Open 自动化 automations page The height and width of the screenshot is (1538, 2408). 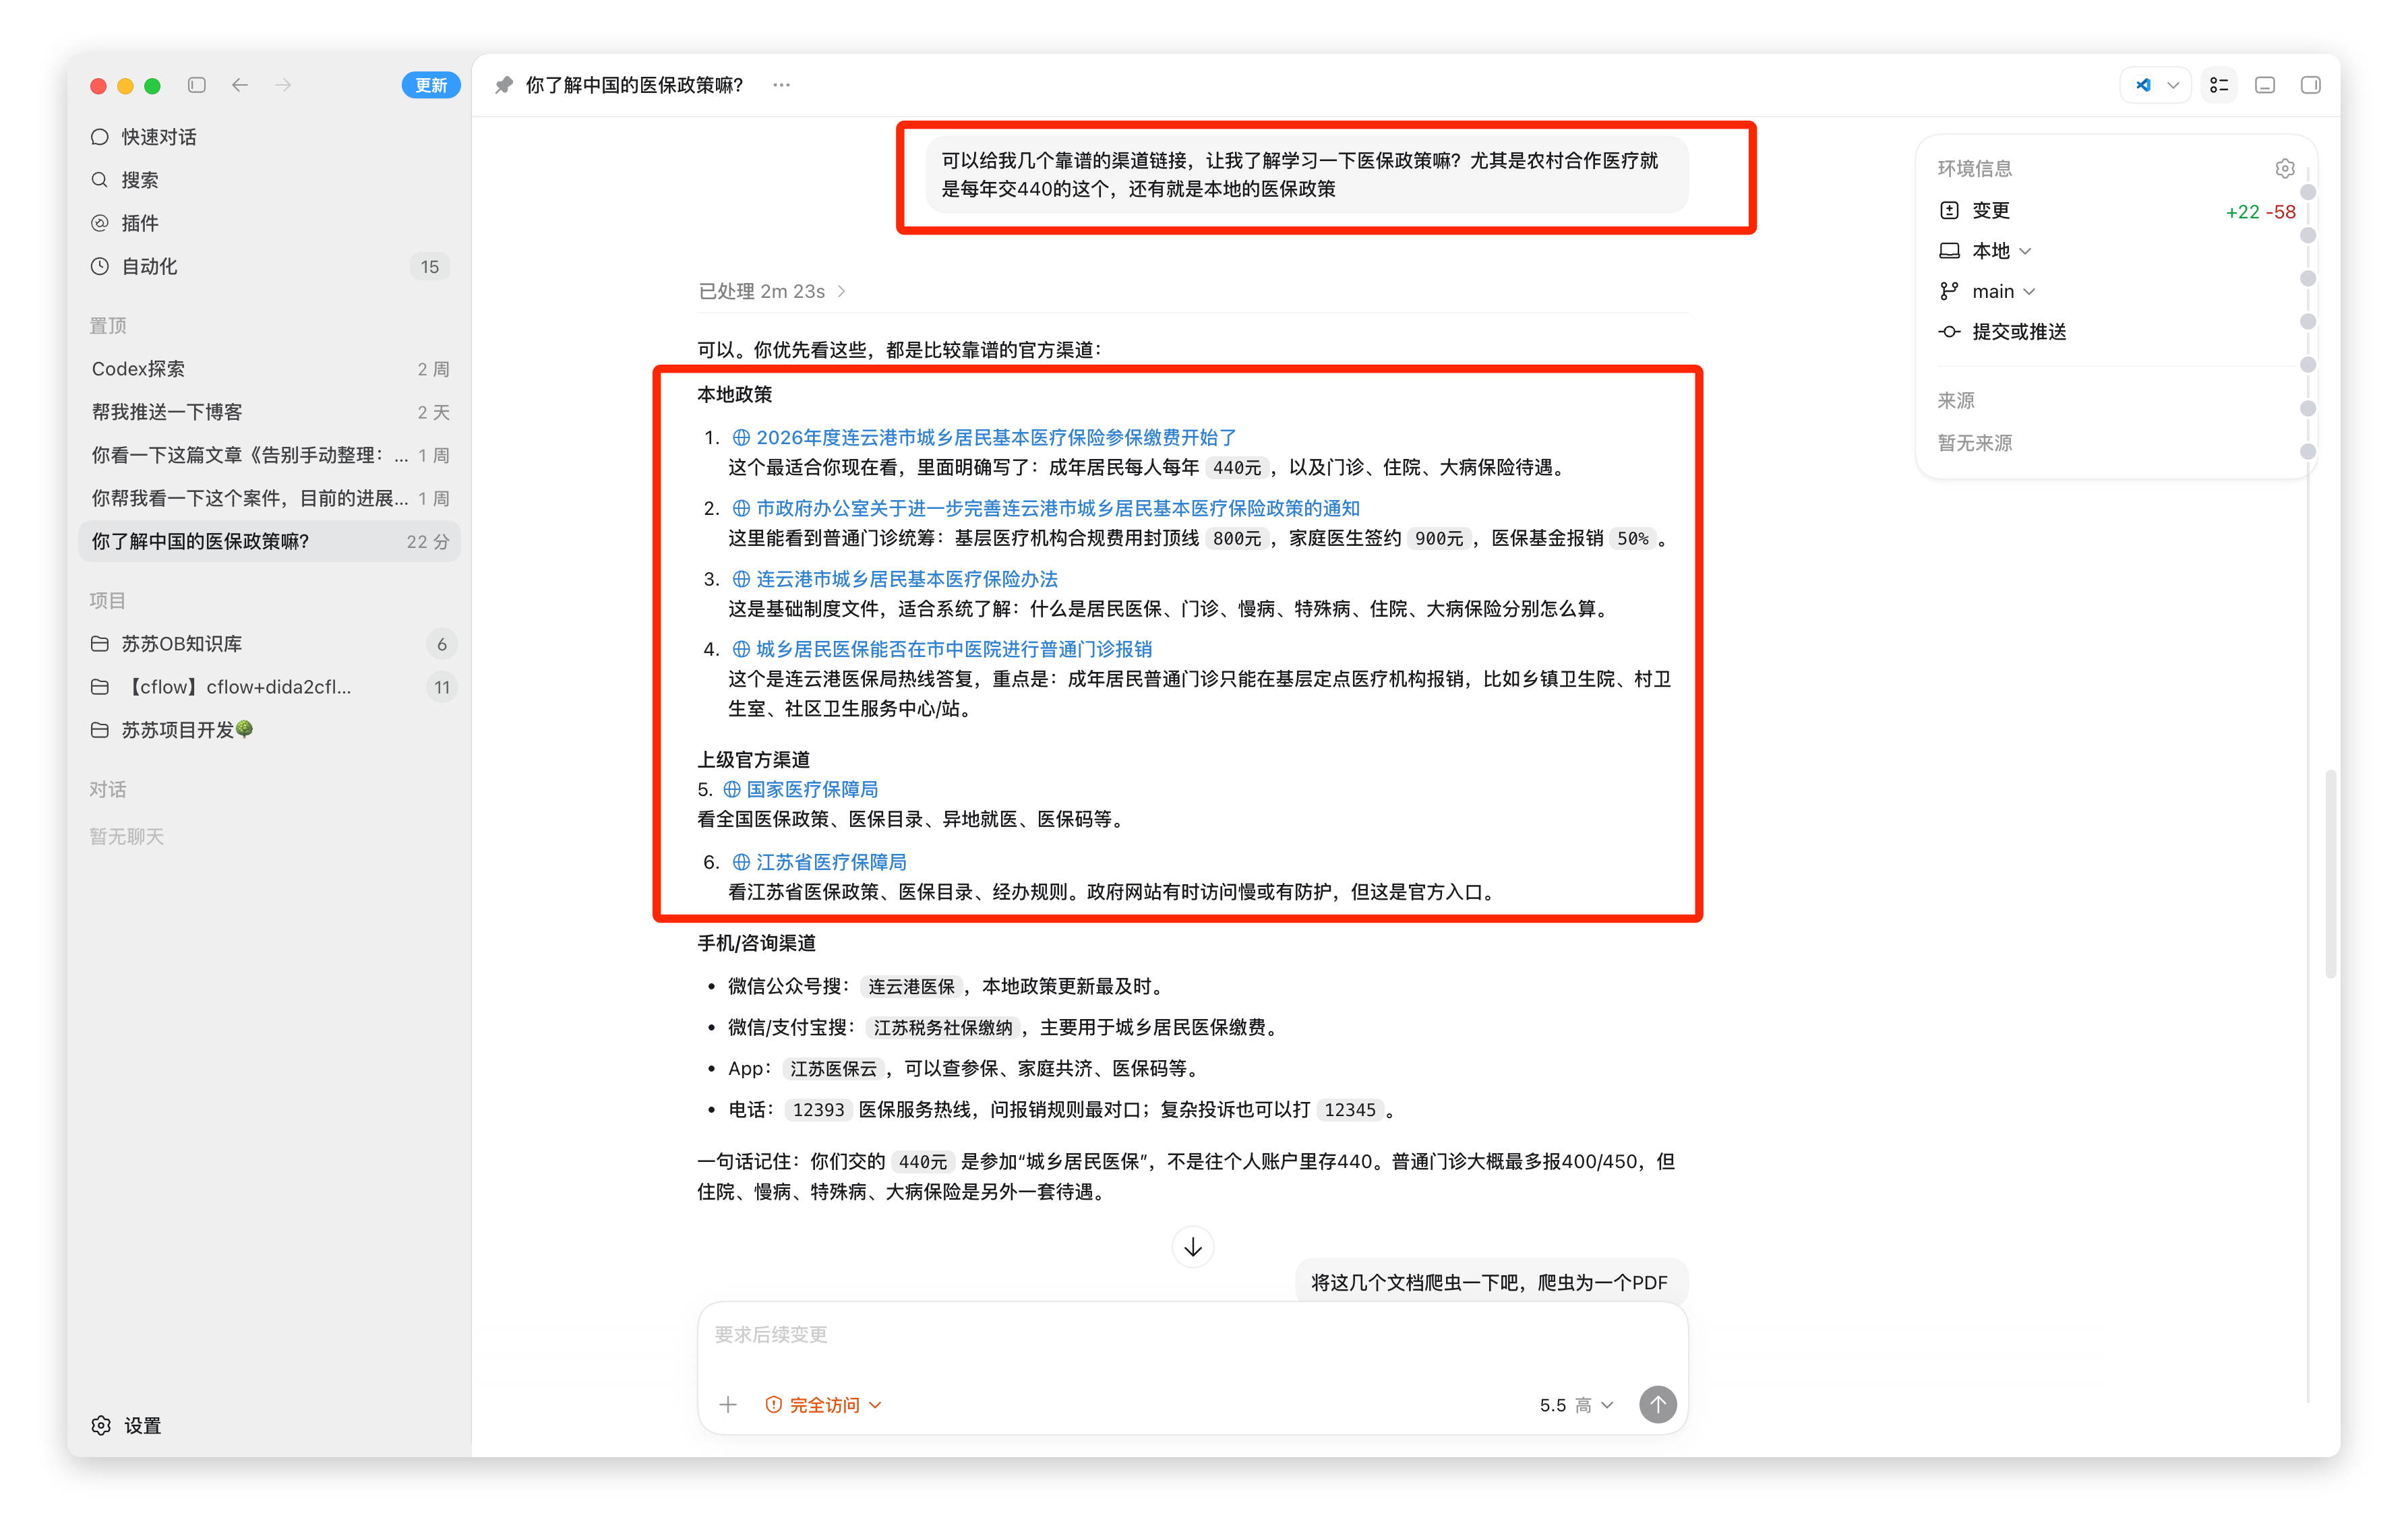pos(269,266)
